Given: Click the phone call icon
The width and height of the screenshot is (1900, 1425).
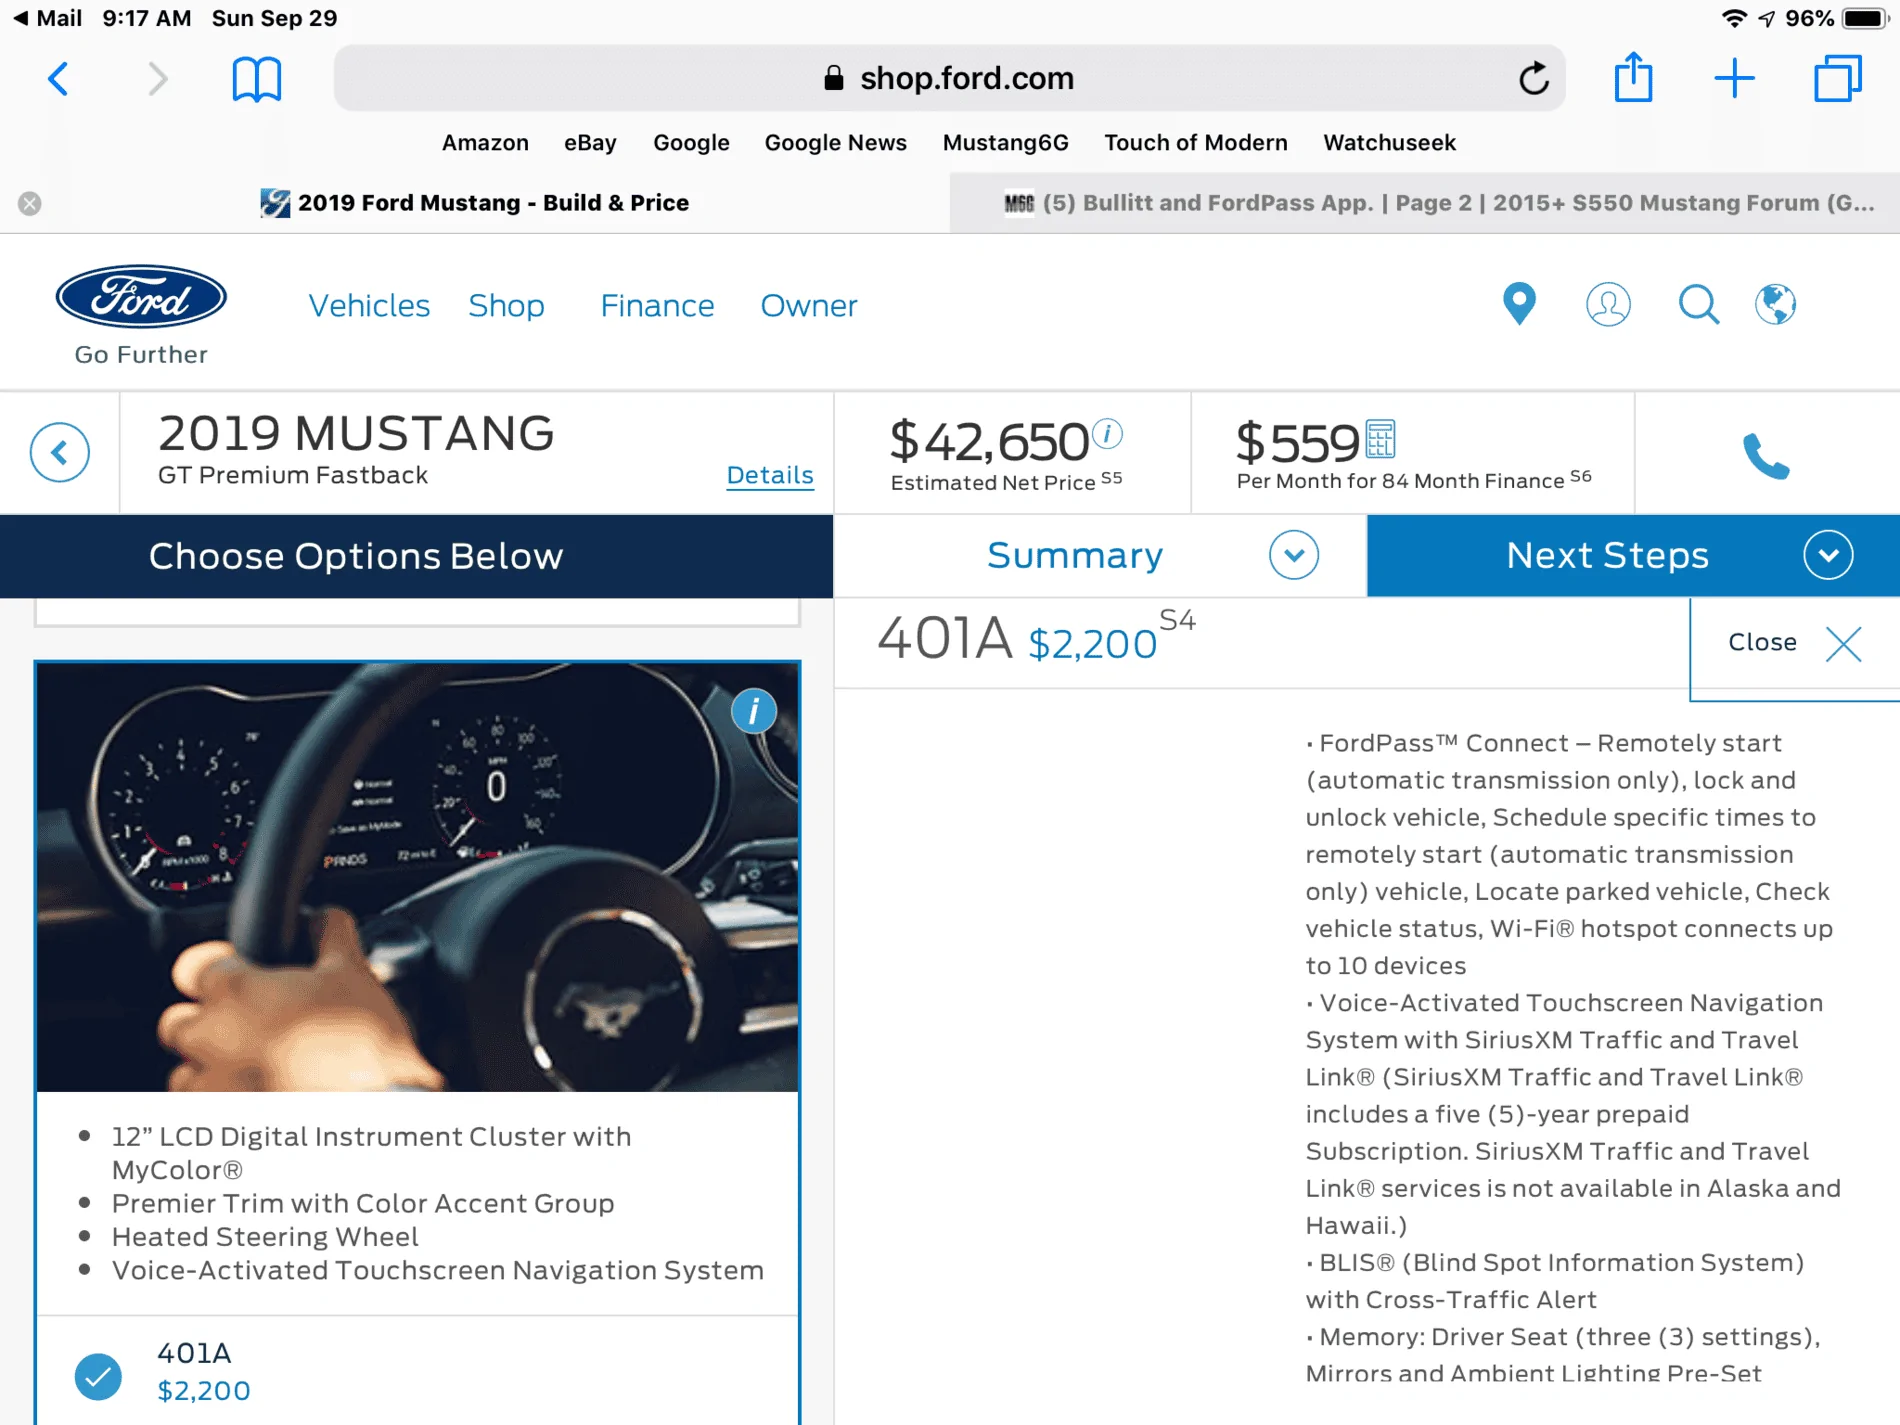Looking at the screenshot, I should (x=1766, y=456).
